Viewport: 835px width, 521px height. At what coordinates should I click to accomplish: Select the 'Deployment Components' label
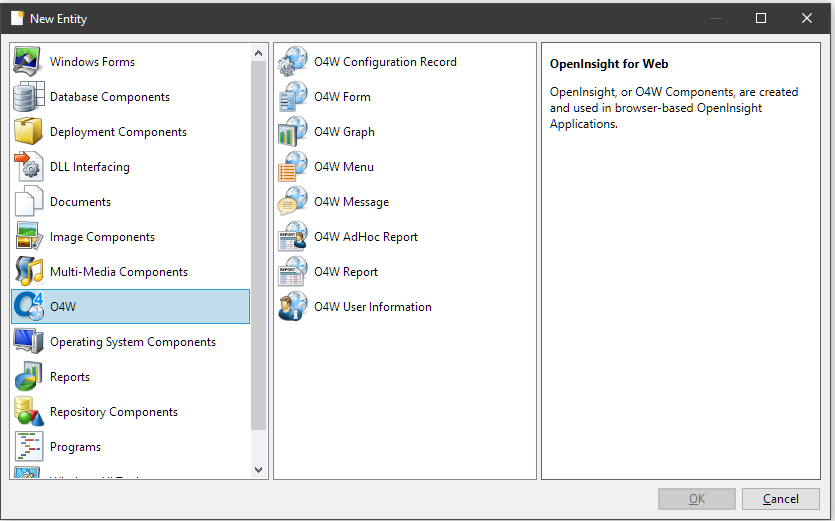pyautogui.click(x=118, y=132)
